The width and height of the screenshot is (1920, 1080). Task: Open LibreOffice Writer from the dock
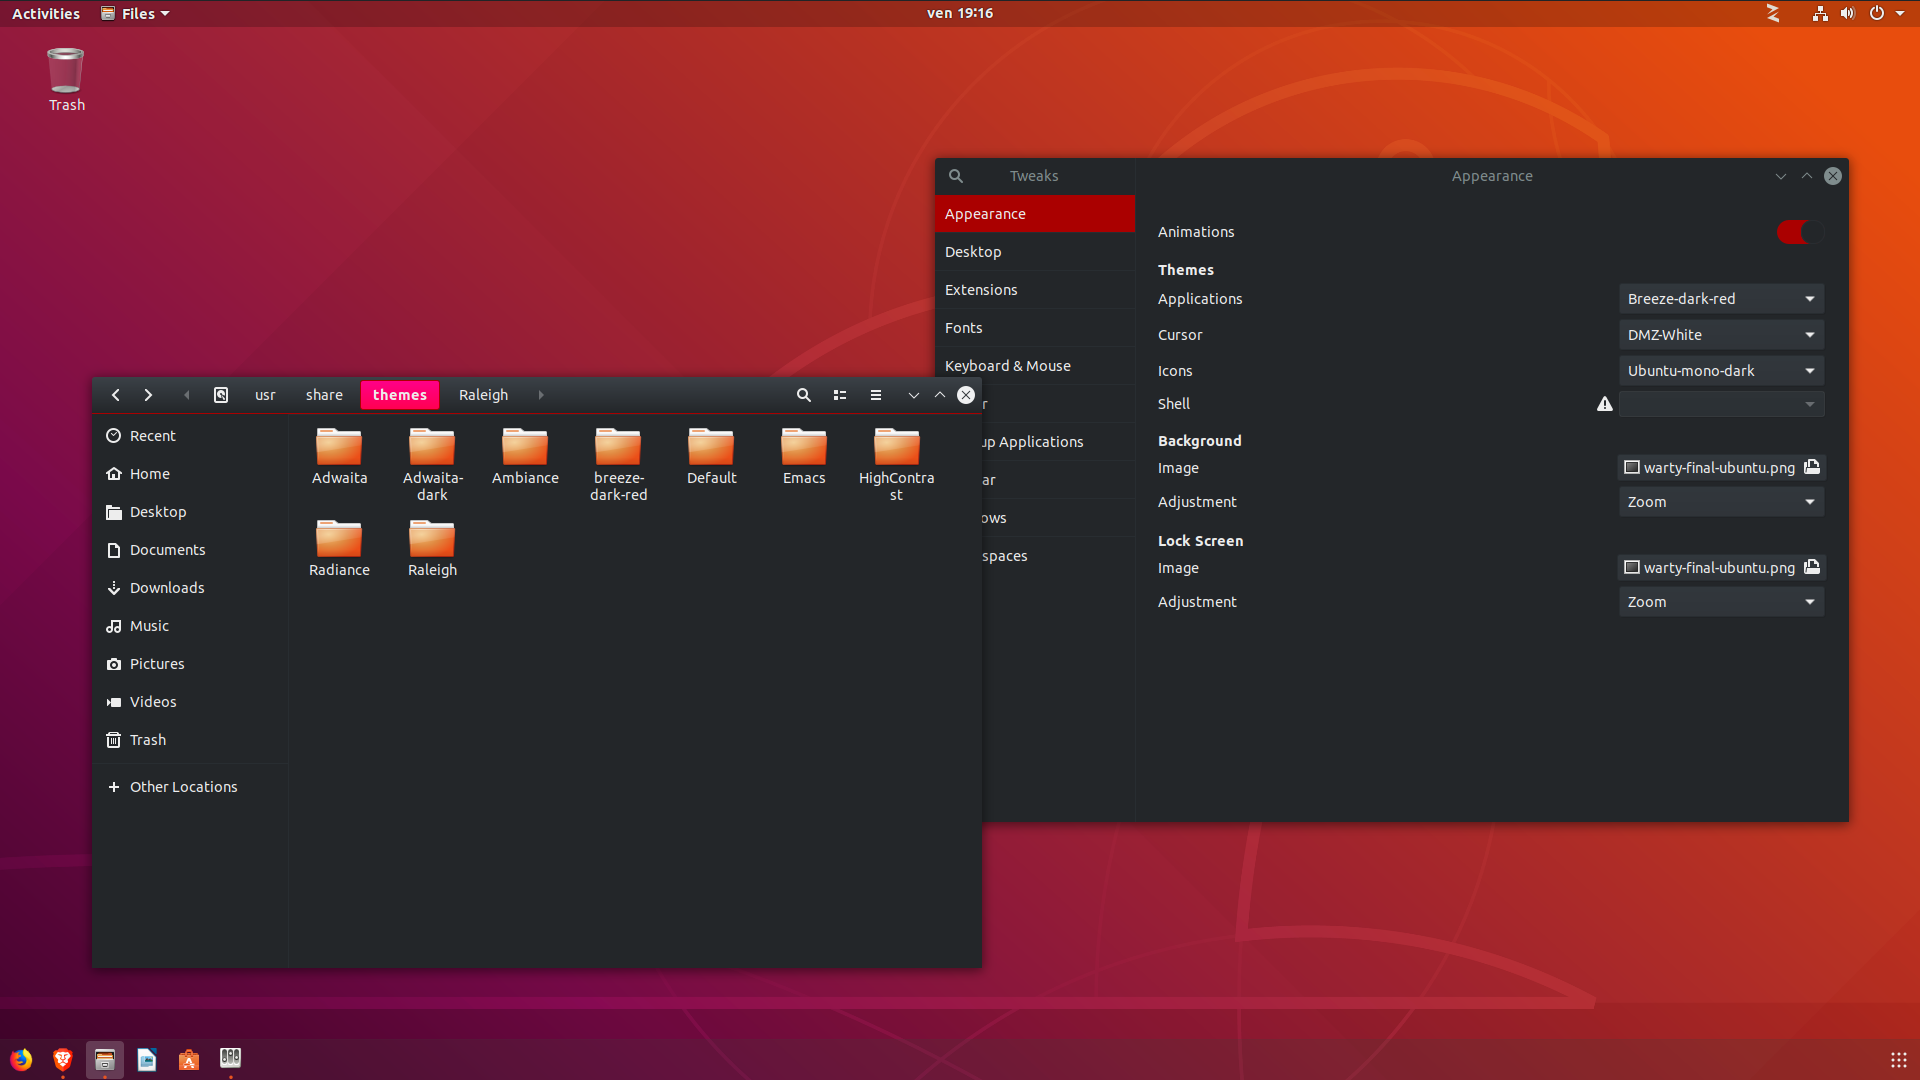pyautogui.click(x=147, y=1059)
